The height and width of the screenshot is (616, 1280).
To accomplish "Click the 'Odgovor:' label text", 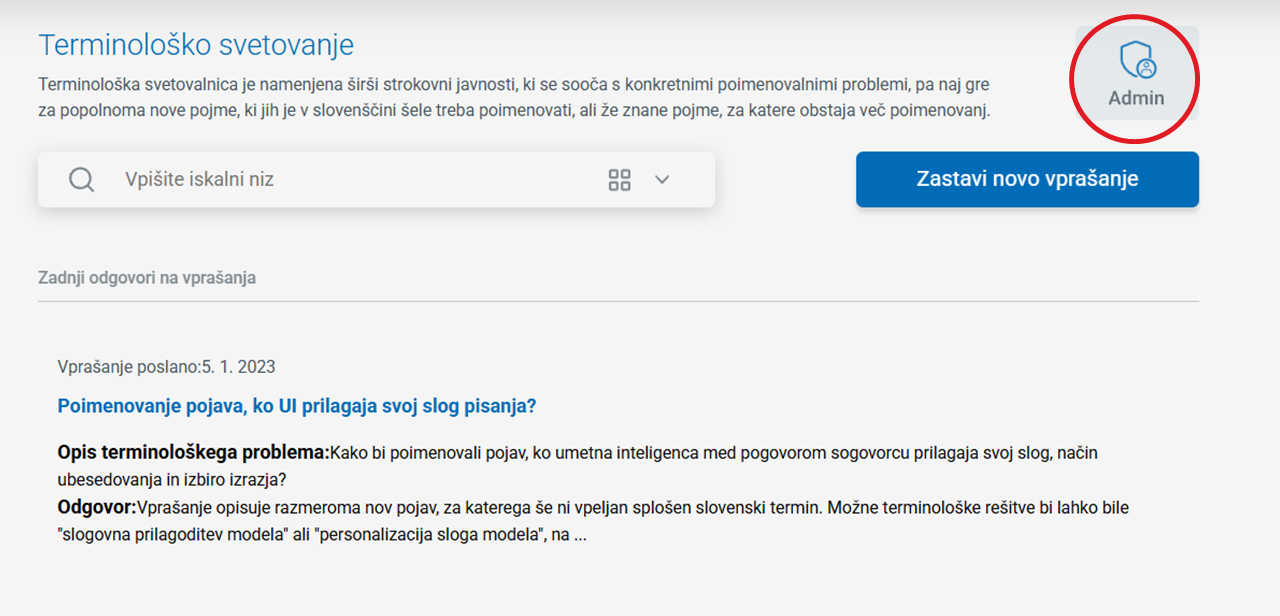I will pyautogui.click(x=97, y=508).
